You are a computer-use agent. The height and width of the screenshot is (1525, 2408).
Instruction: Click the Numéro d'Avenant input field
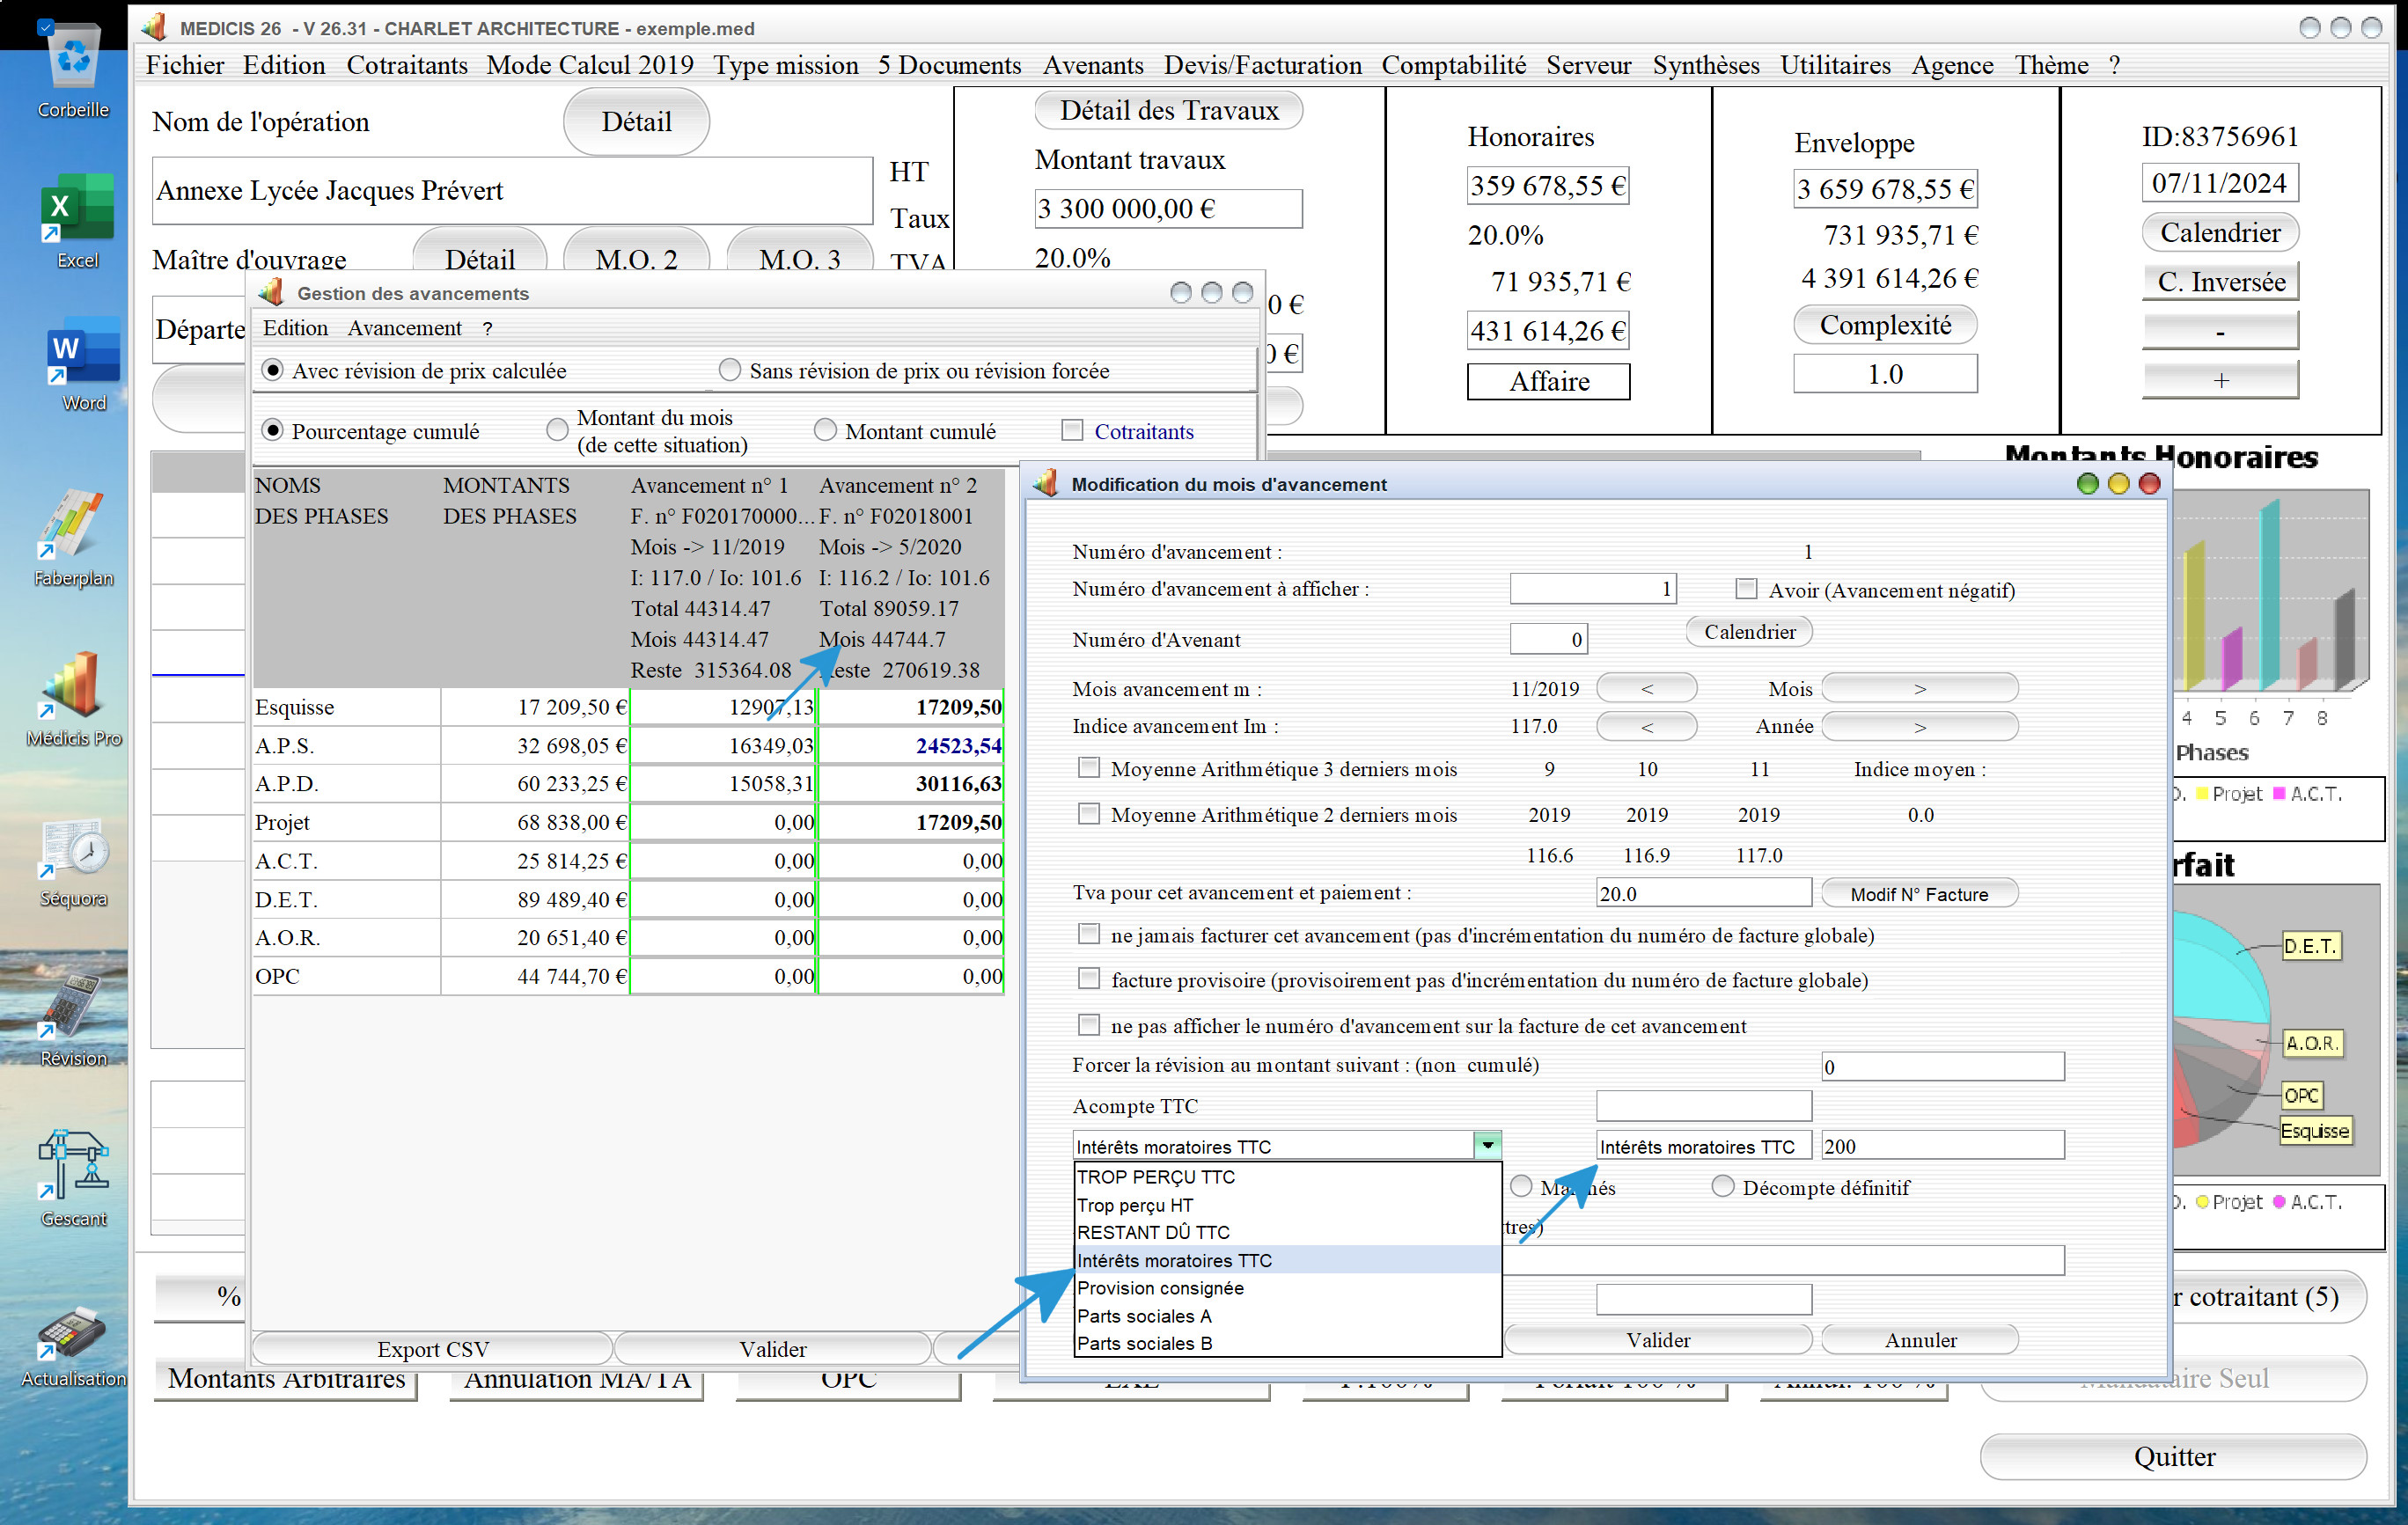[1547, 639]
